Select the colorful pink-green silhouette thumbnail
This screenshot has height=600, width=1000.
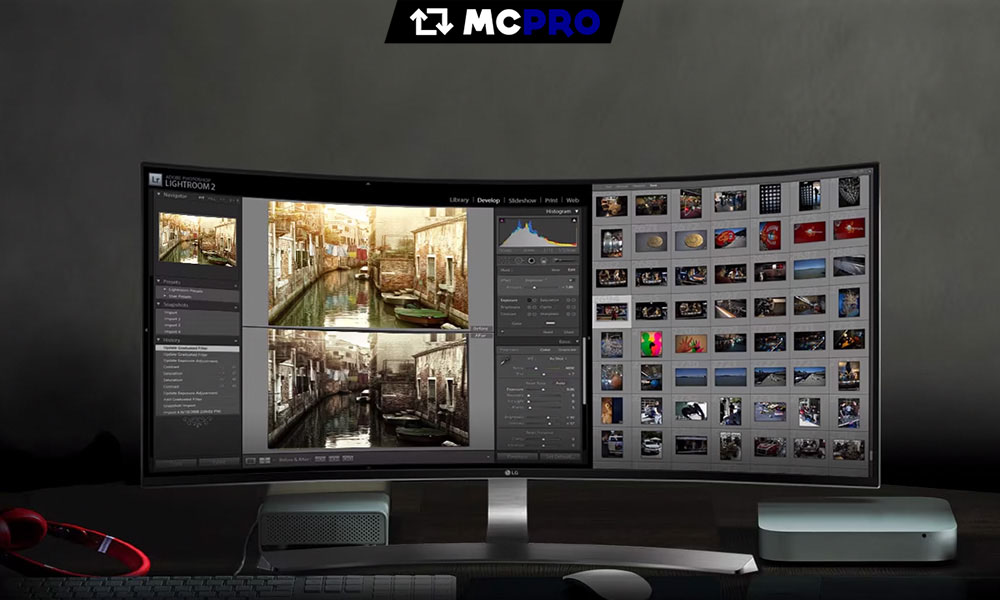coord(651,342)
